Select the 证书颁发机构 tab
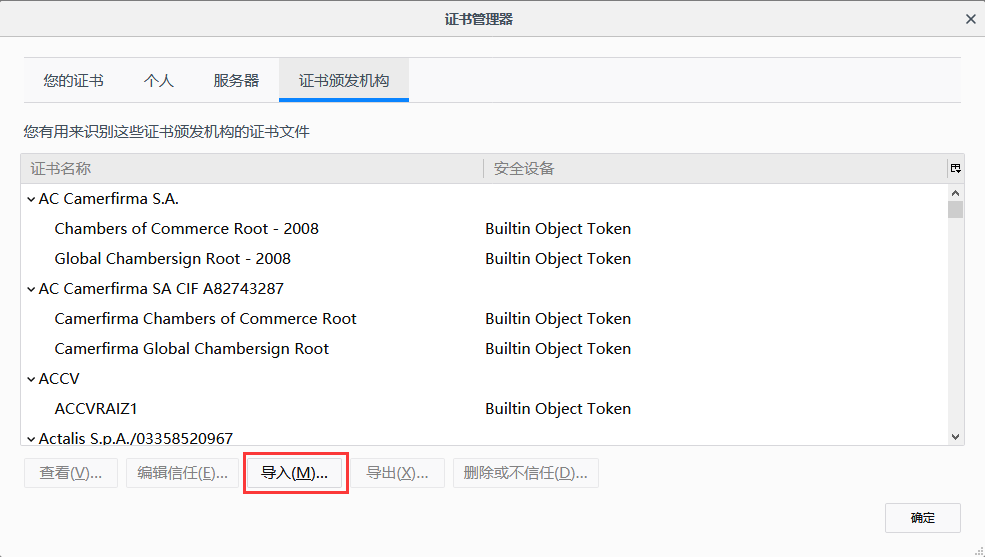Image resolution: width=985 pixels, height=557 pixels. pos(344,81)
